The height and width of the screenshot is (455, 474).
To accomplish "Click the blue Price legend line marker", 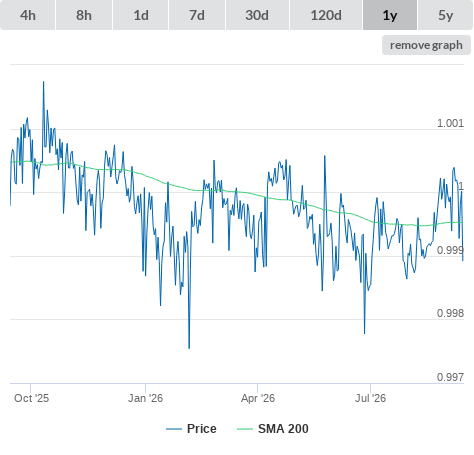I will click(174, 429).
